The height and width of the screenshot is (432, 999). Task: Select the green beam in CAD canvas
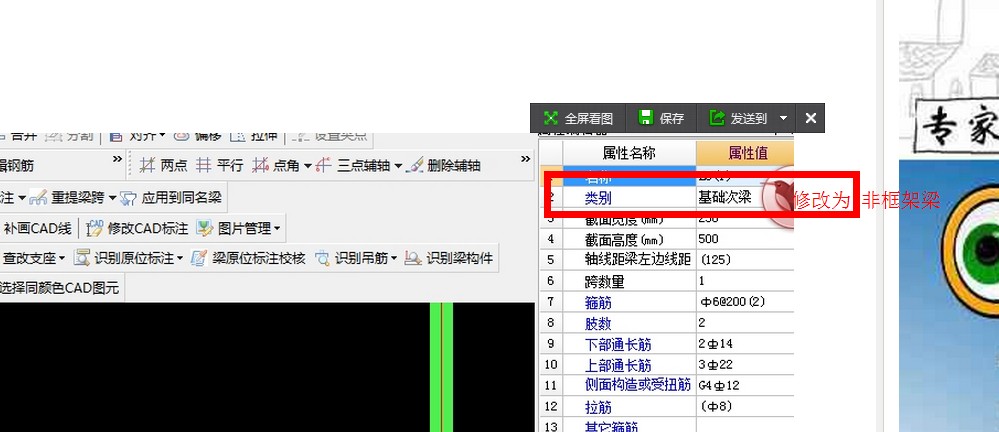(x=441, y=366)
